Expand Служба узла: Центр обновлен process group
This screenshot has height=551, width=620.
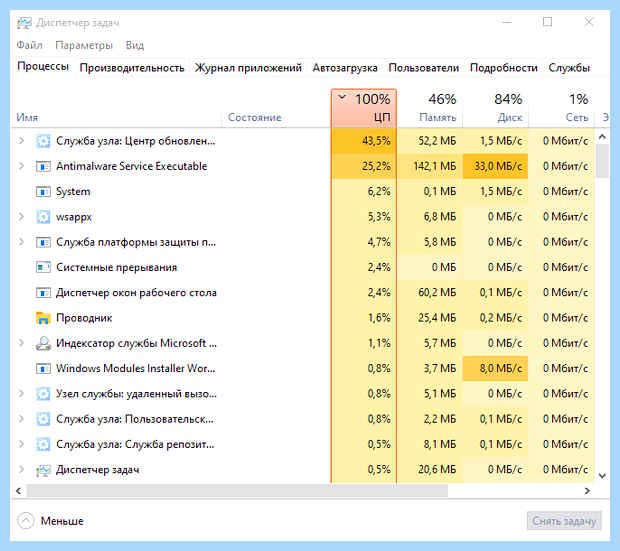21,140
